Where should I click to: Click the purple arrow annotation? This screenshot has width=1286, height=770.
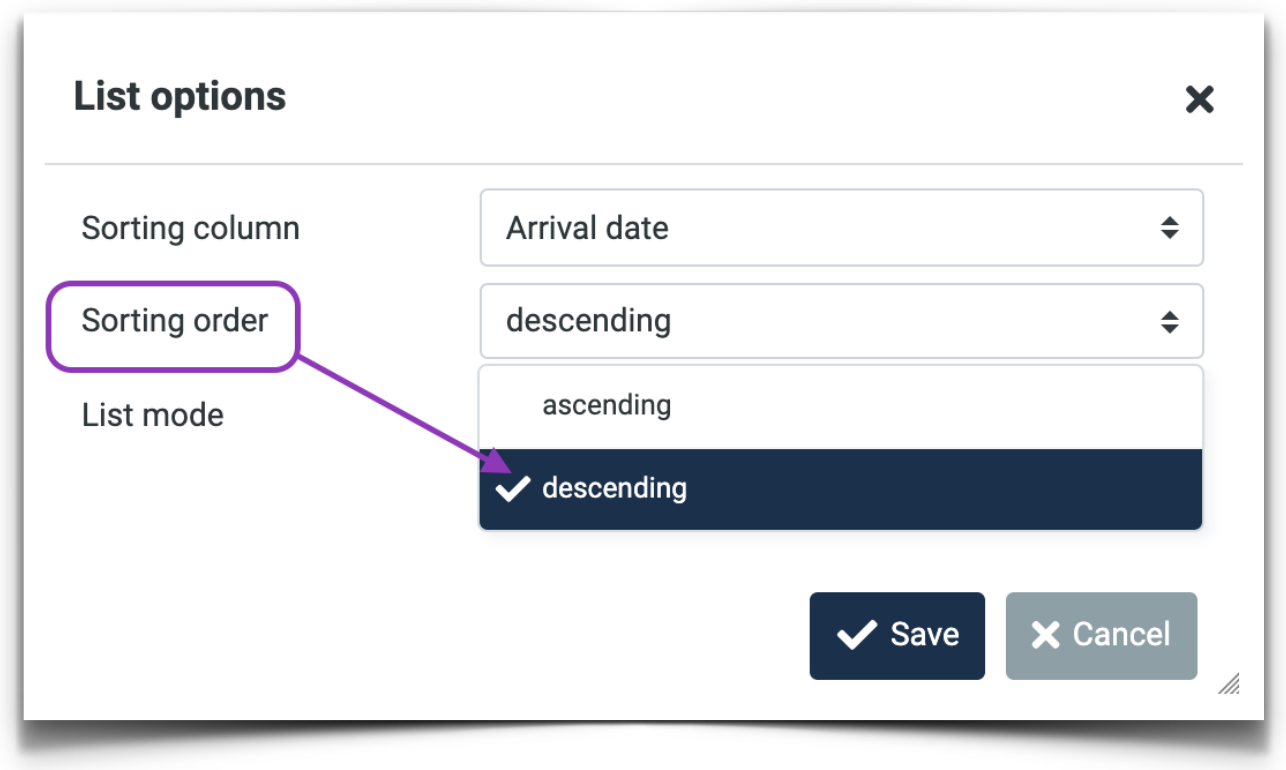(x=400, y=410)
